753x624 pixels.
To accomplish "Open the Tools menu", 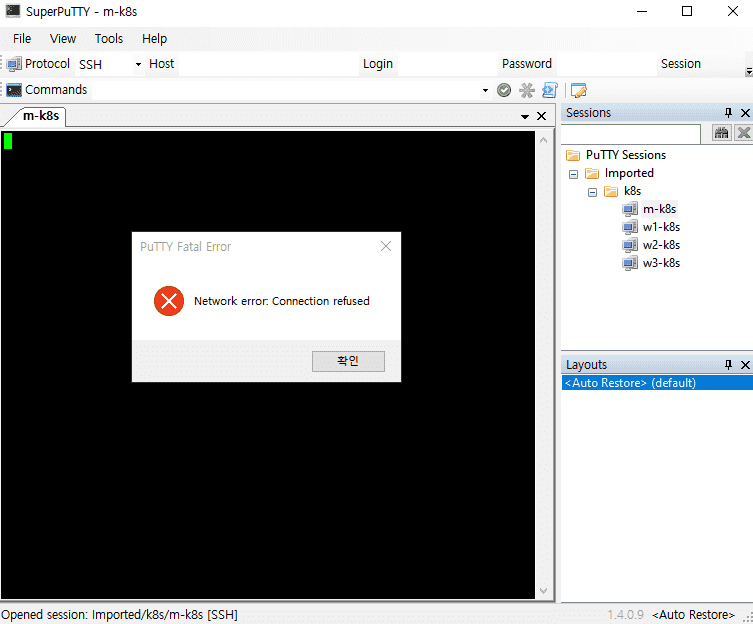I will pyautogui.click(x=109, y=39).
